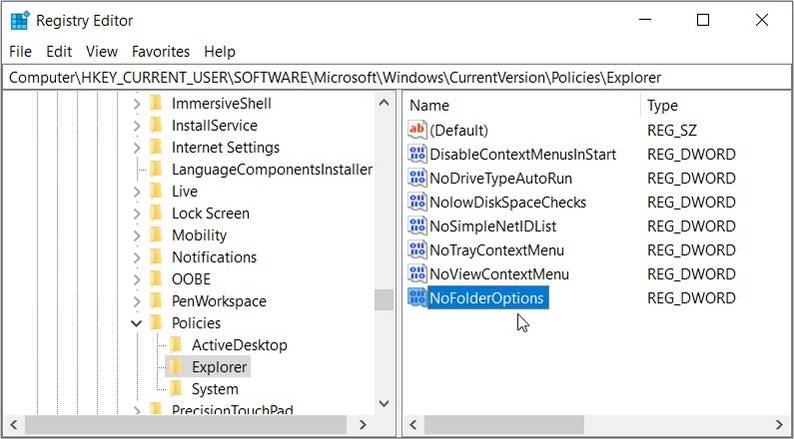Click the Live folder icon
The height and width of the screenshot is (439, 794).
(x=156, y=191)
